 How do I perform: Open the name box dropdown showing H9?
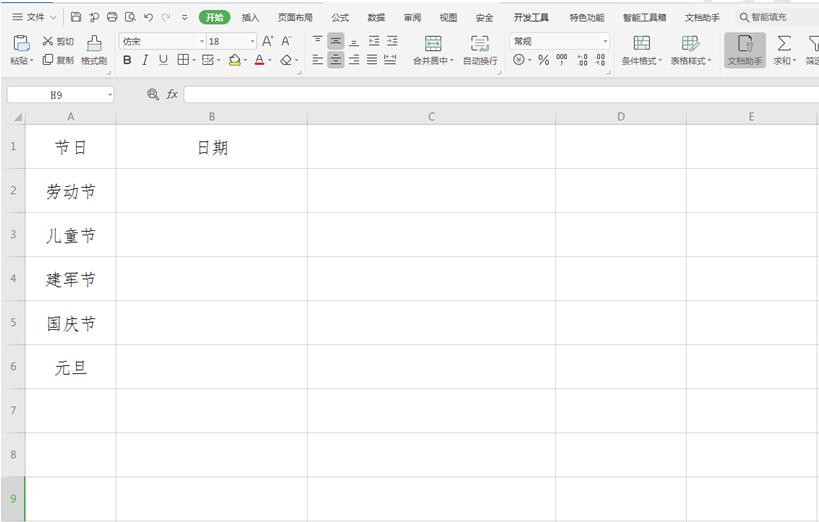coord(110,95)
